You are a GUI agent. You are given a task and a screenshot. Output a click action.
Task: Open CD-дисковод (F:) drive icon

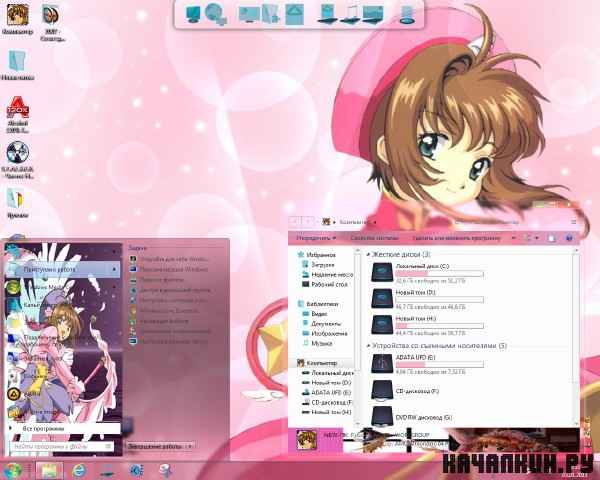click(382, 390)
